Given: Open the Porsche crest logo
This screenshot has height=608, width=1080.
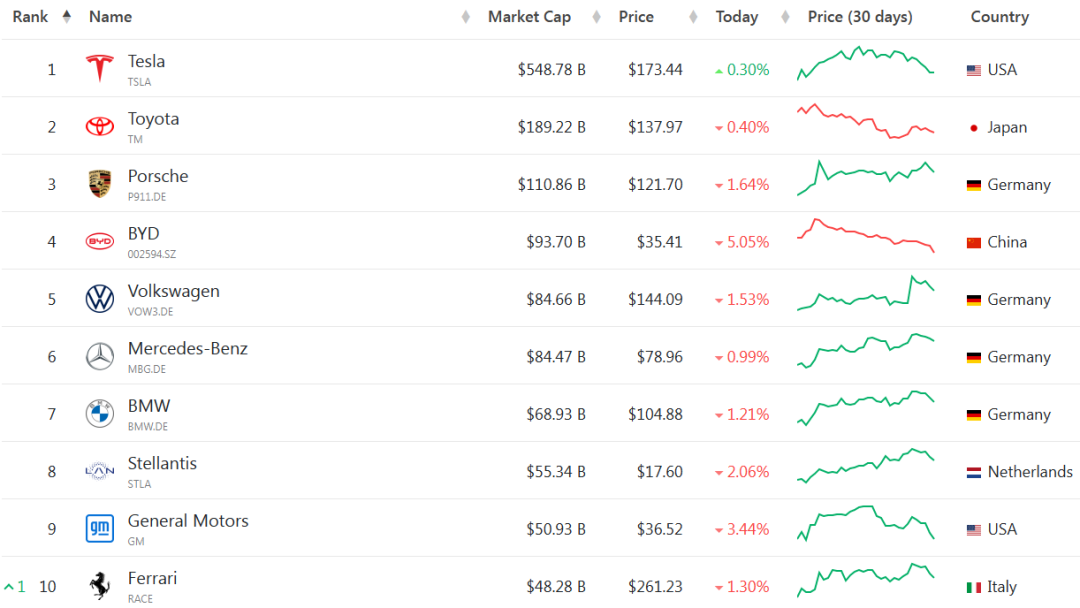Looking at the screenshot, I should pyautogui.click(x=99, y=184).
